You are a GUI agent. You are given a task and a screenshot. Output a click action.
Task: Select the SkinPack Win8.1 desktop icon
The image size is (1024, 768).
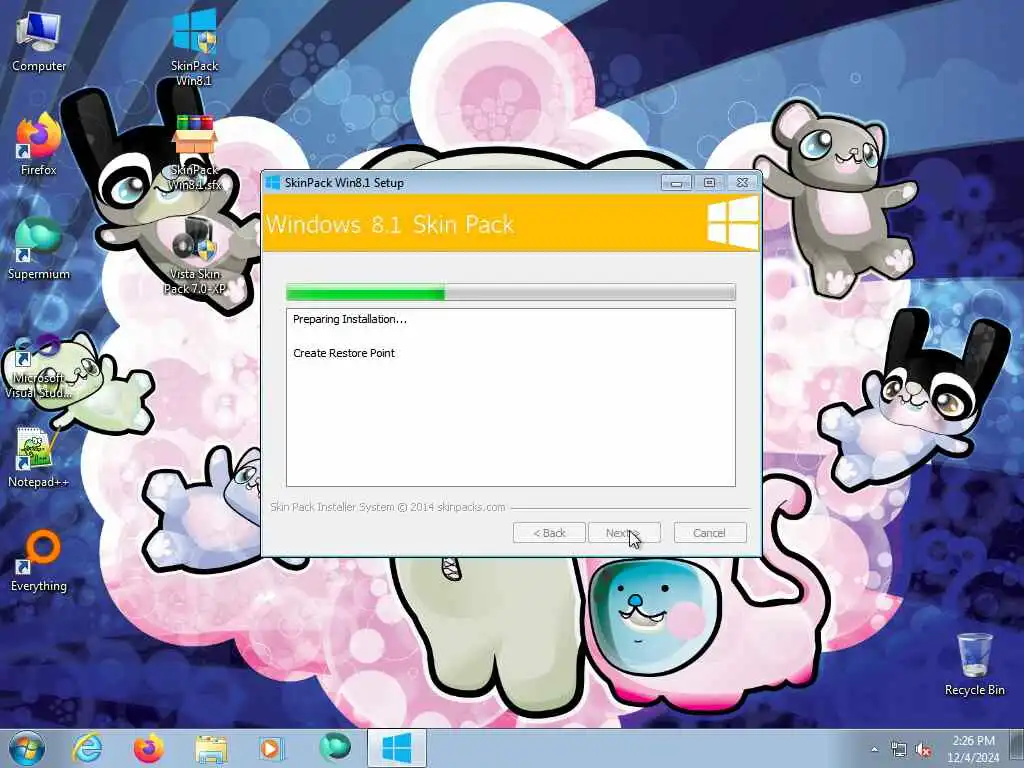[x=194, y=47]
